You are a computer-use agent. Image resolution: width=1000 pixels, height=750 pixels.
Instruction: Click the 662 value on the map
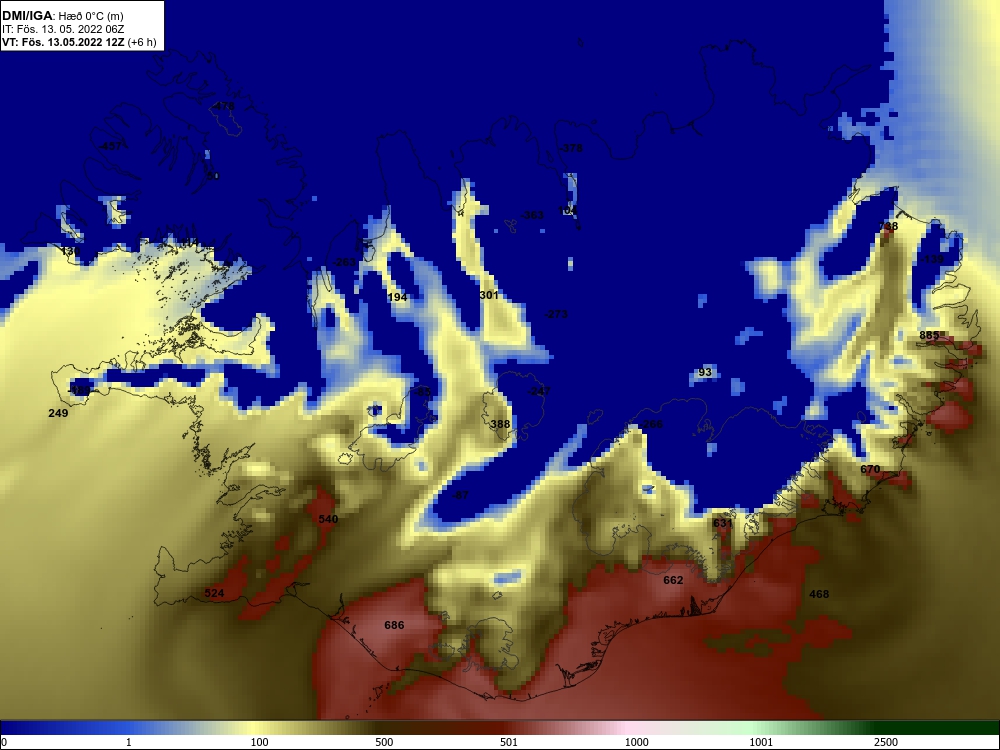coord(673,580)
